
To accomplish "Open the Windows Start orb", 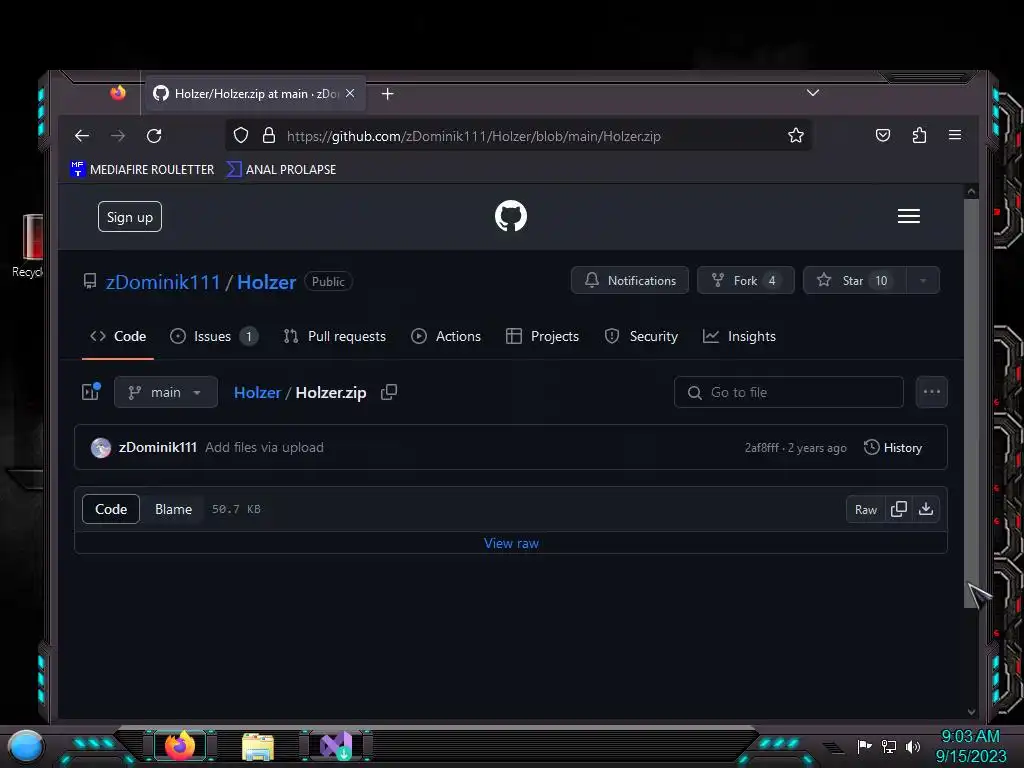I will click(26, 747).
